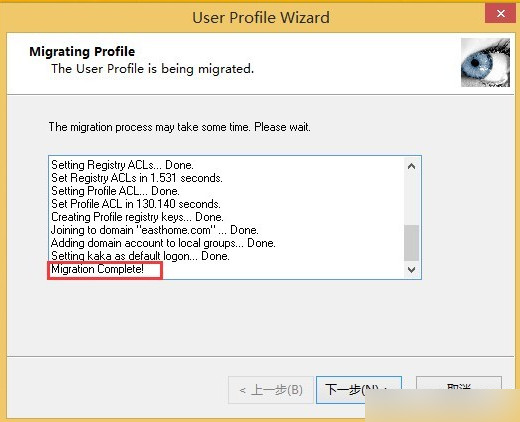Click the 'Migrating Profile' heading
The width and height of the screenshot is (520, 422).
pyautogui.click(x=82, y=52)
